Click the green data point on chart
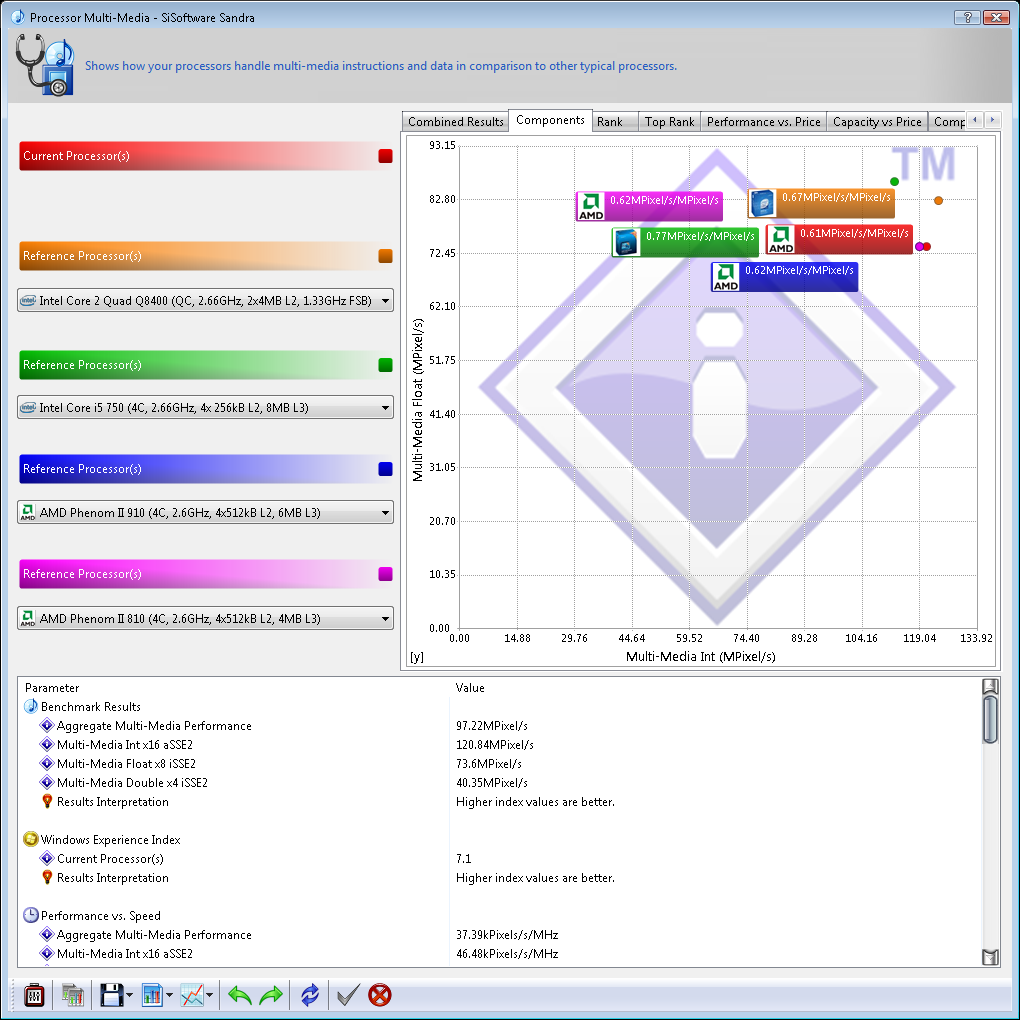 [x=894, y=181]
